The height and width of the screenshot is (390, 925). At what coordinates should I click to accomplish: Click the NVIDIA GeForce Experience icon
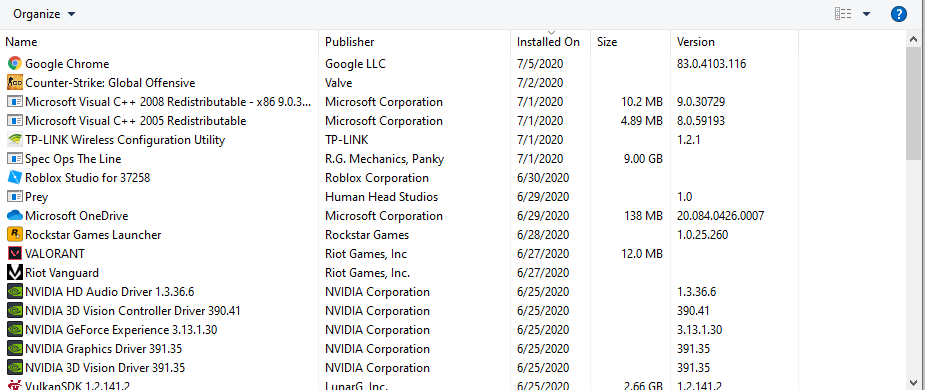click(x=15, y=330)
